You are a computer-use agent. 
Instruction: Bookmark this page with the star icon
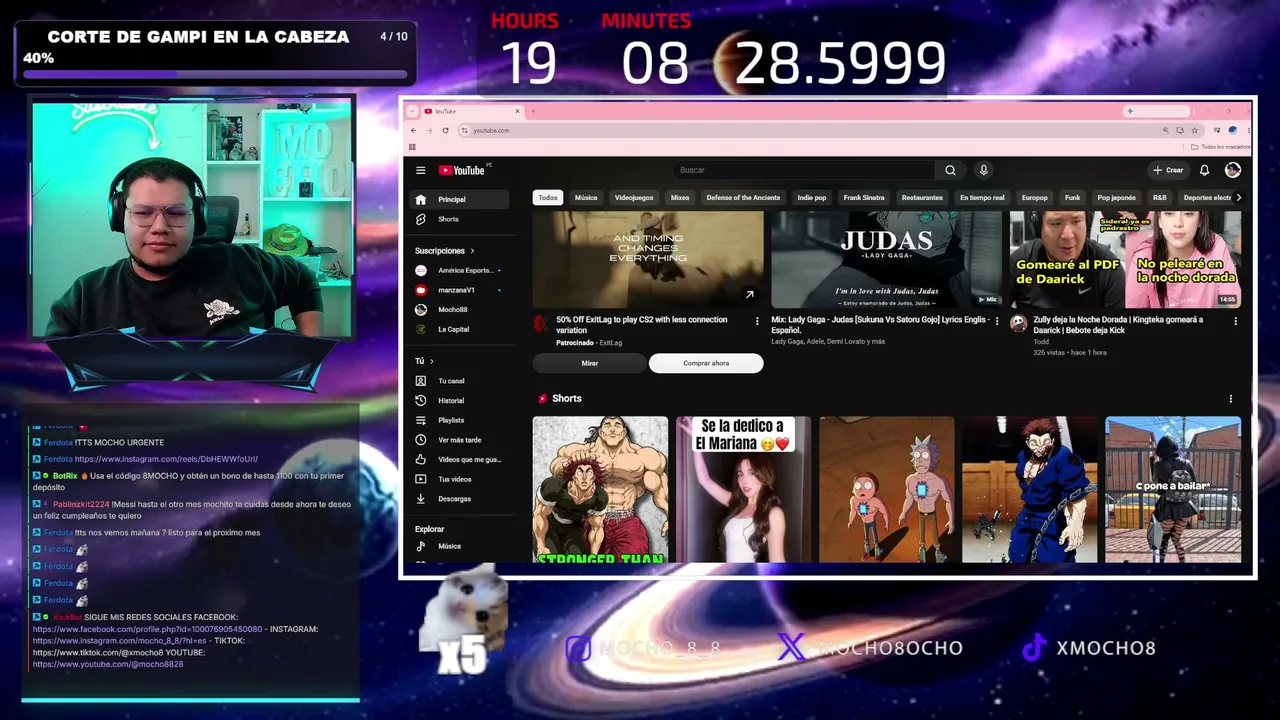[x=1194, y=130]
